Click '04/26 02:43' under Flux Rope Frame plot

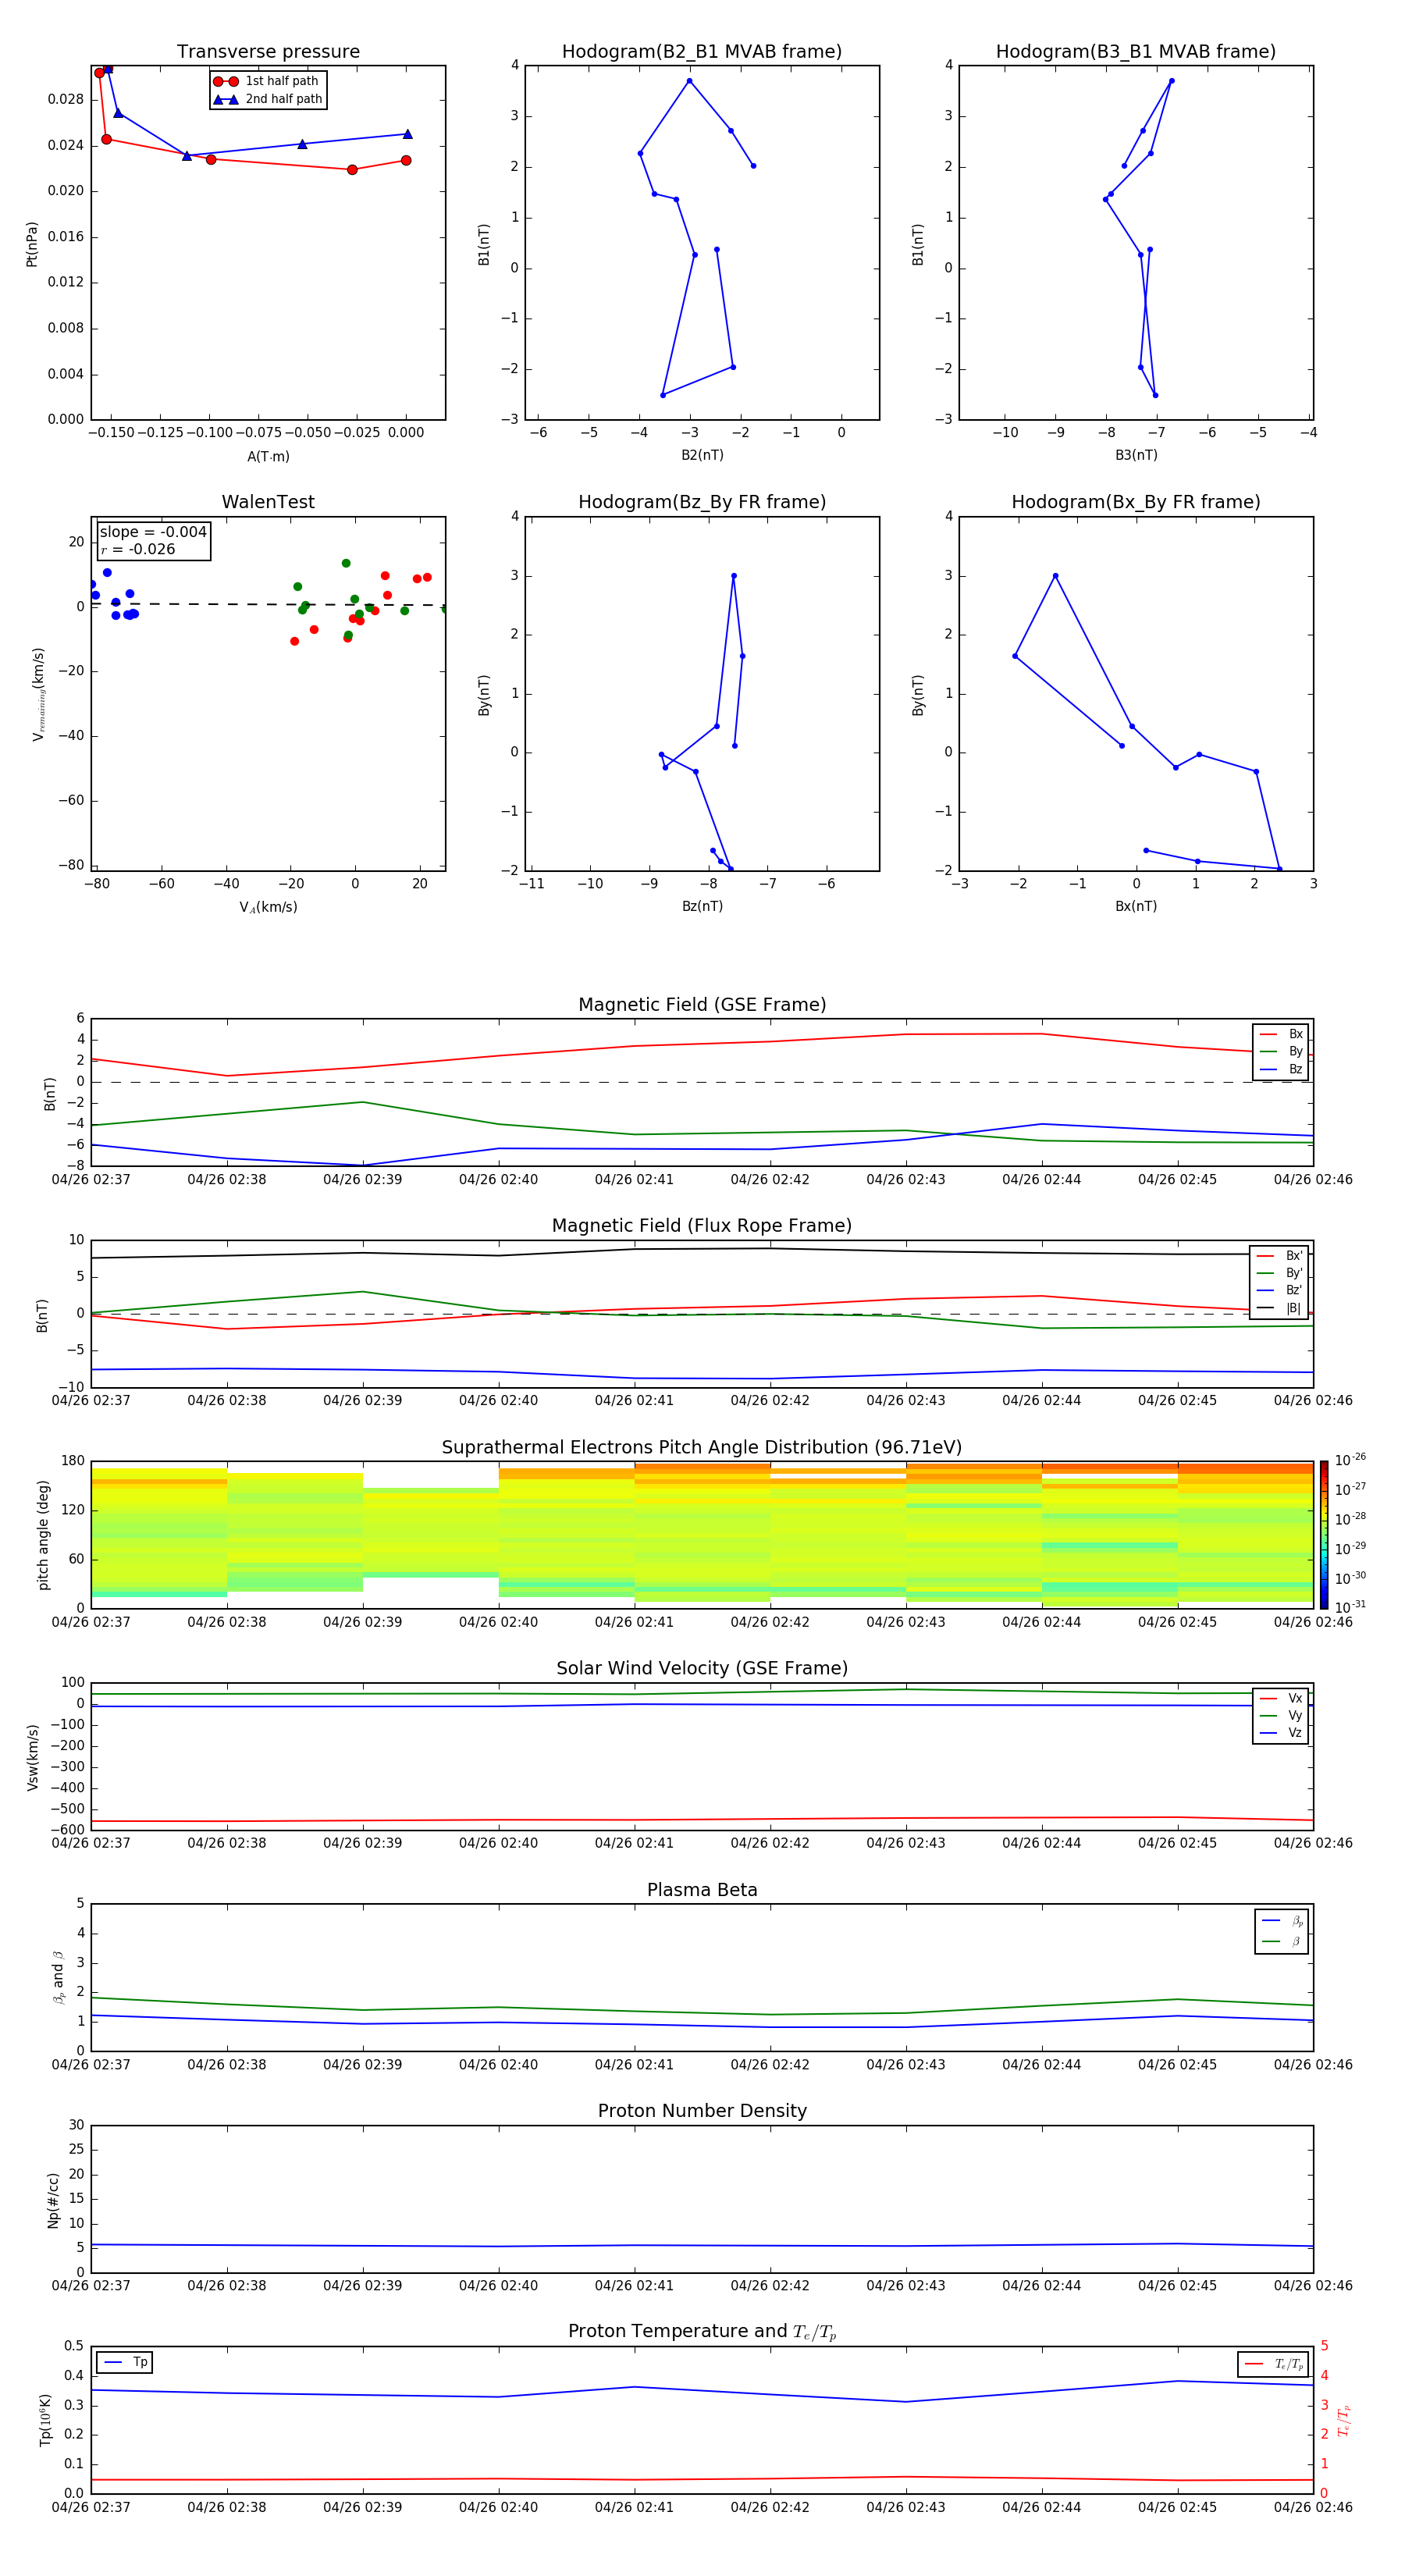coord(905,1401)
